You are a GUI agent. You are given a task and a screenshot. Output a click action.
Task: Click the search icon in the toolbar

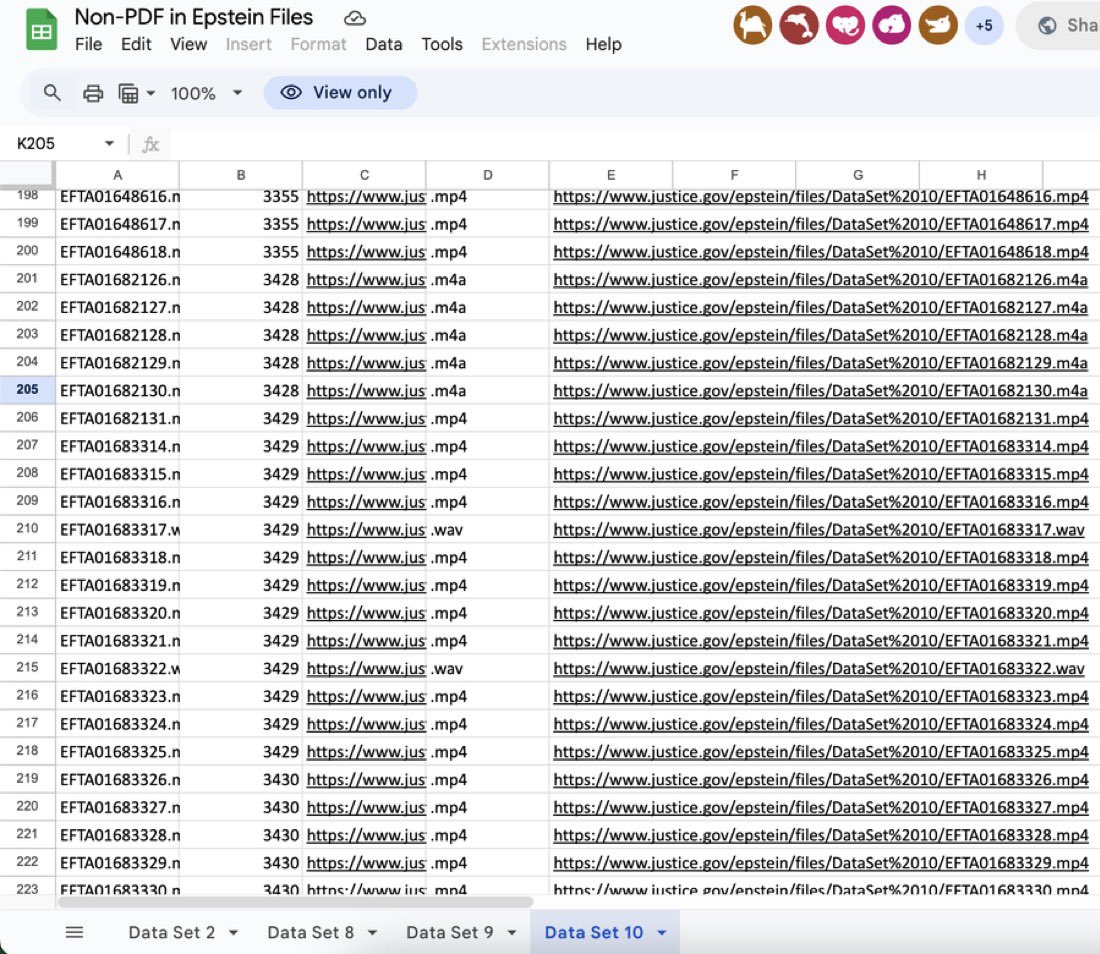tap(51, 92)
